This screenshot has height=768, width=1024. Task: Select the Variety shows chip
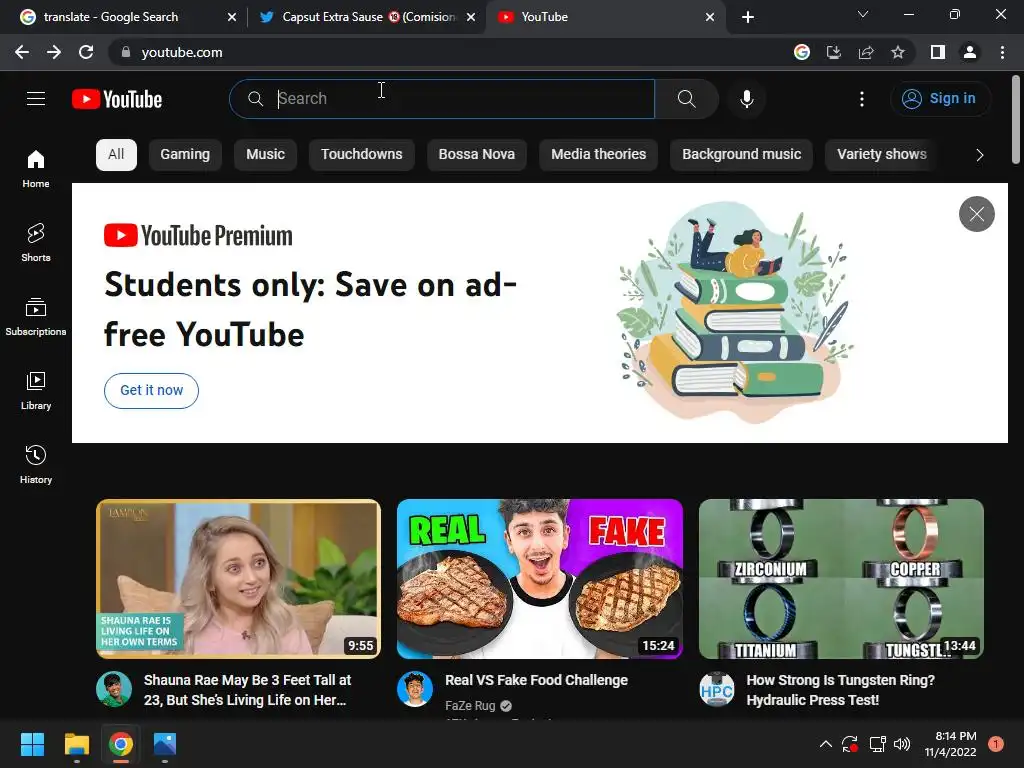(882, 155)
